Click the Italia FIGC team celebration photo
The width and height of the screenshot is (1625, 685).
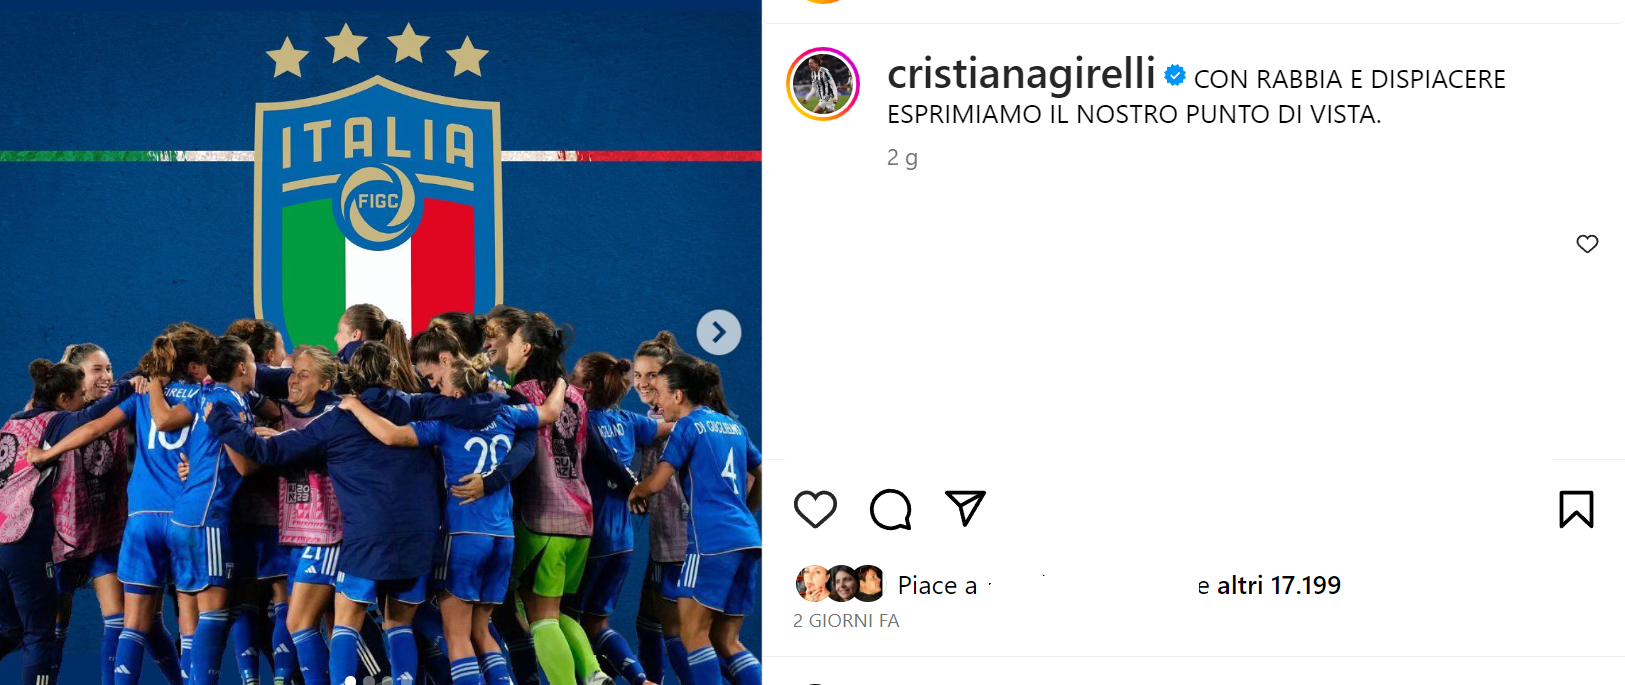pyautogui.click(x=380, y=342)
